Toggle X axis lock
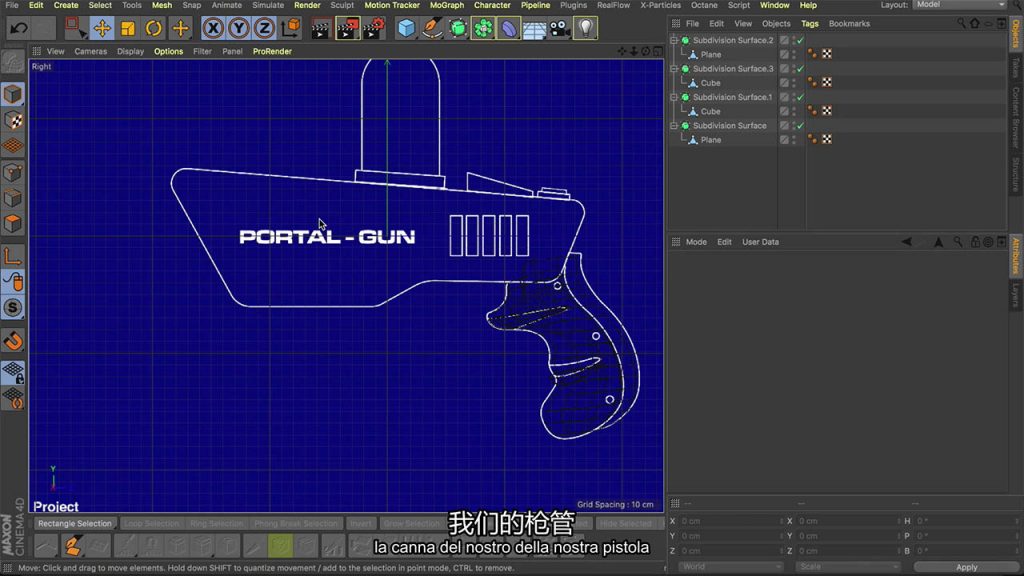 point(213,28)
